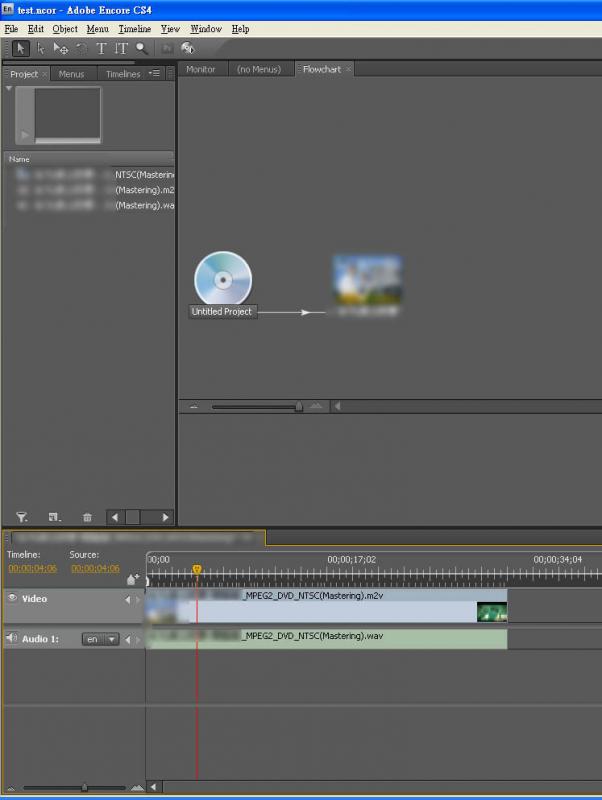Activate the Zoom magnifier tool
The image size is (602, 800).
pyautogui.click(x=142, y=48)
